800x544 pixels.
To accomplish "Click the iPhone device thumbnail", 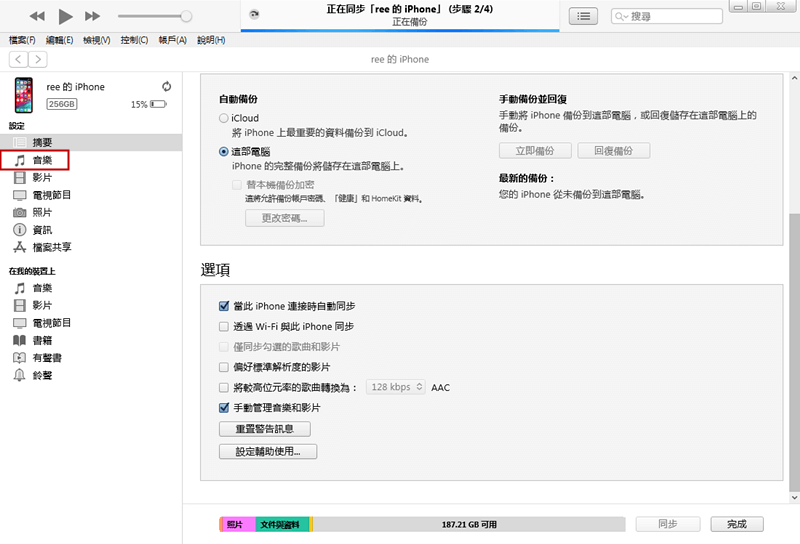I will [23, 95].
